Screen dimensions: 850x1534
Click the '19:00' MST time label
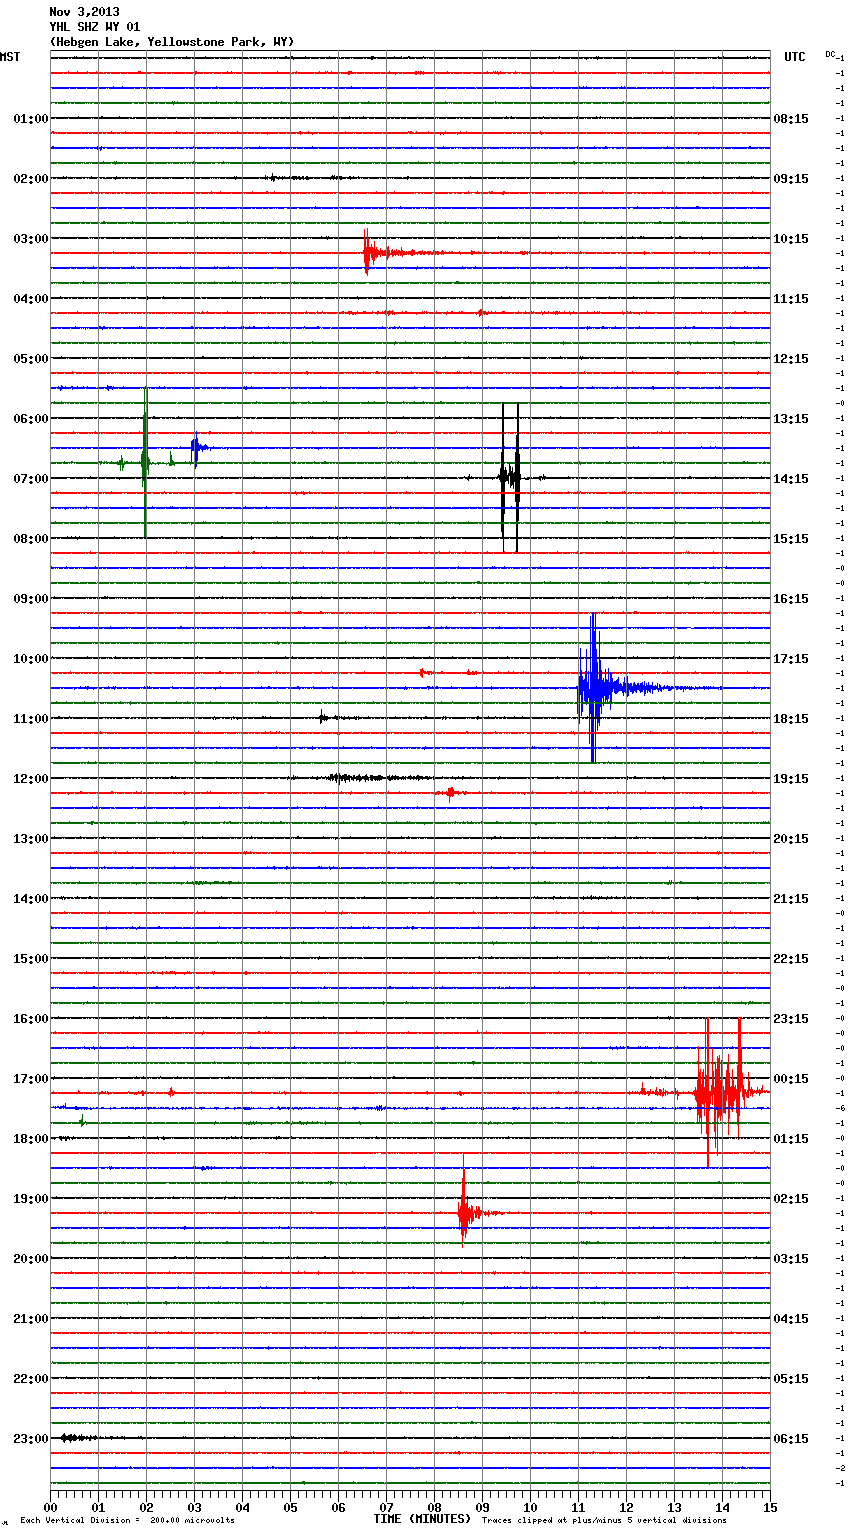pos(30,1199)
